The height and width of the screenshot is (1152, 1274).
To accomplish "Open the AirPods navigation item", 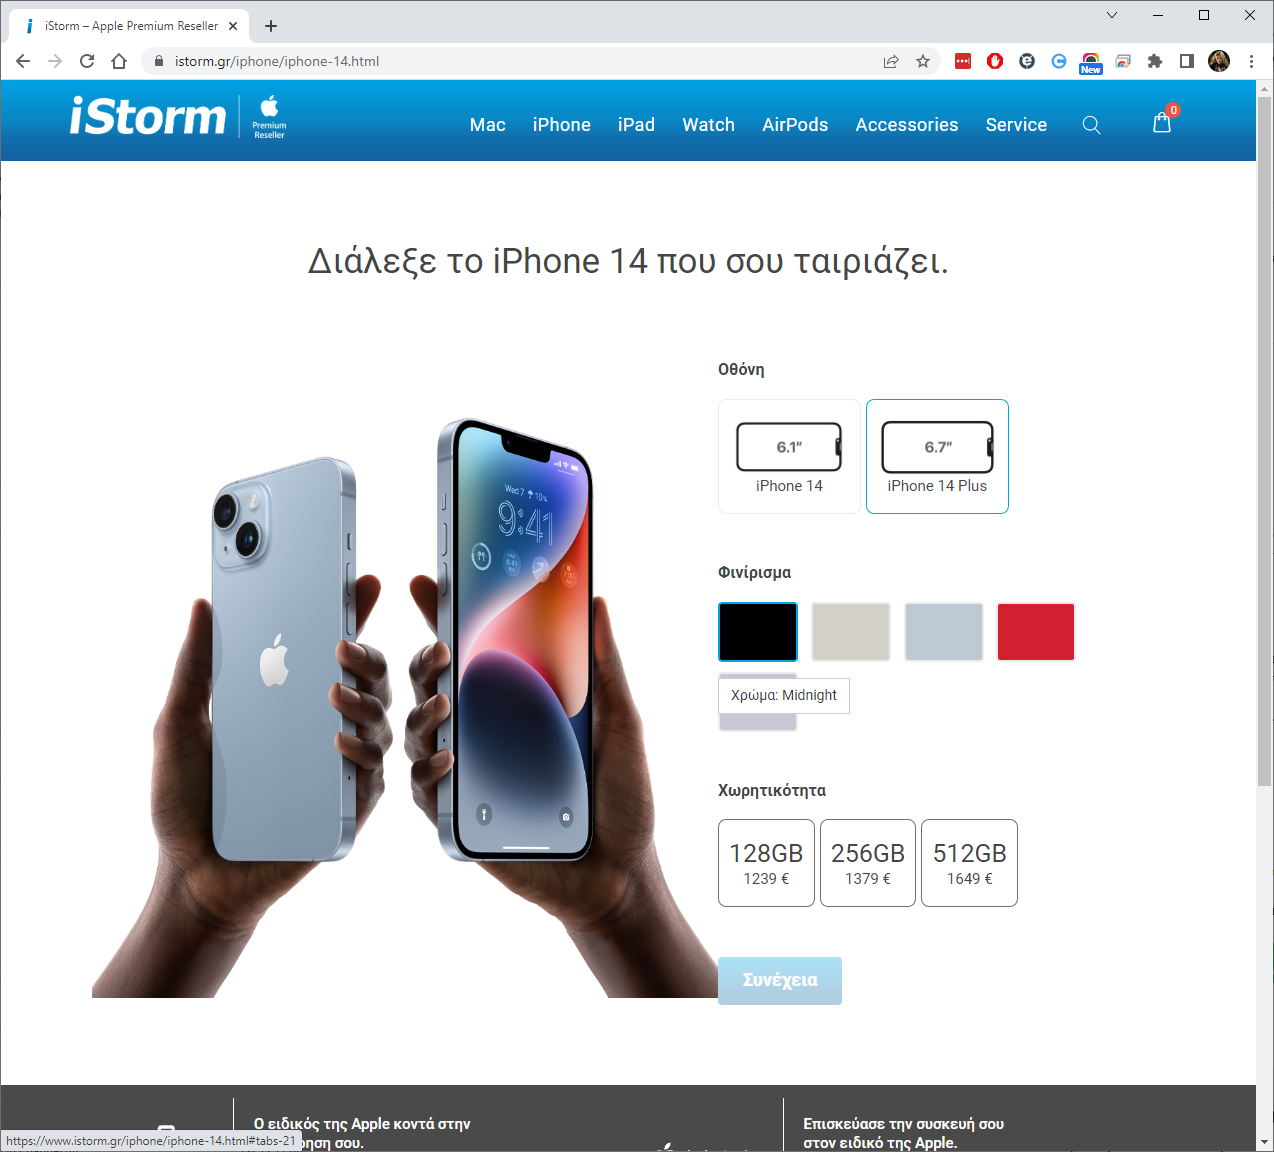I will coord(795,125).
